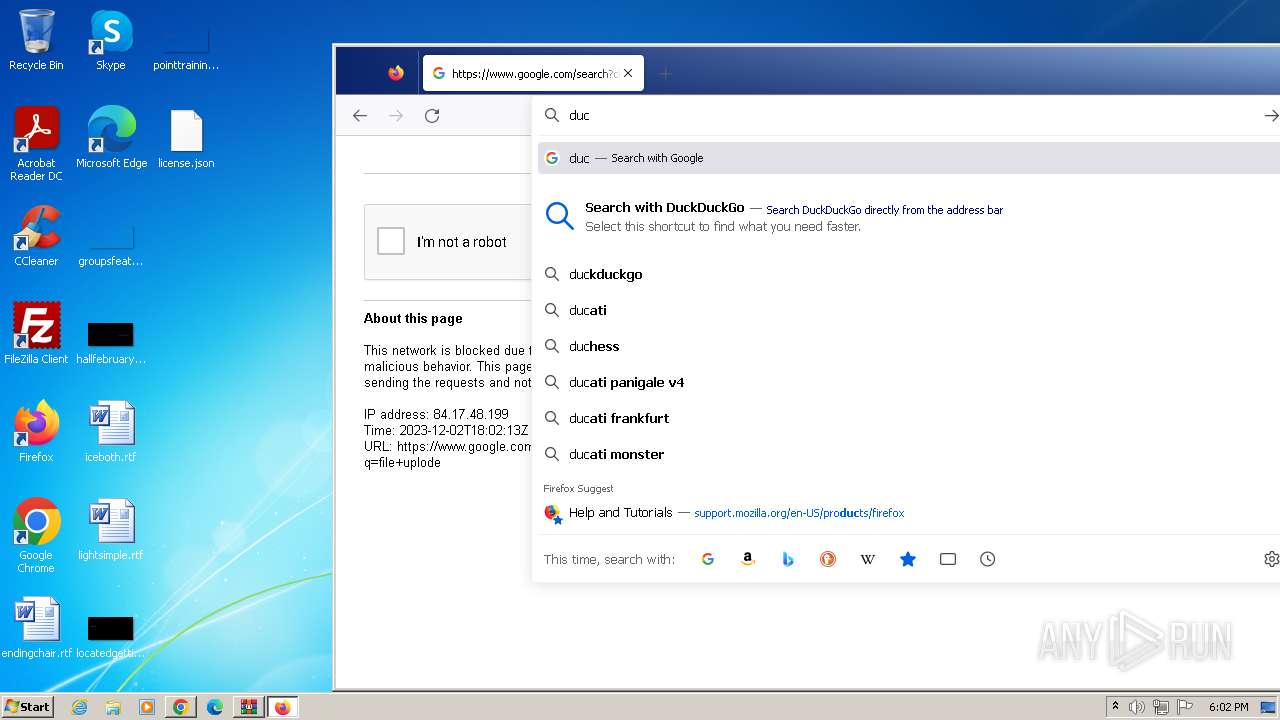The width and height of the screenshot is (1280, 720).
Task: Select the Search with DuckDuckGo shortcut
Action: pos(909,216)
